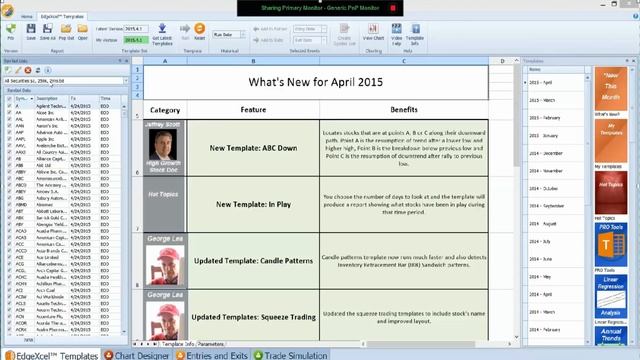Click the red delete symbol list icon
The width and height of the screenshot is (640, 360).
pos(28,70)
